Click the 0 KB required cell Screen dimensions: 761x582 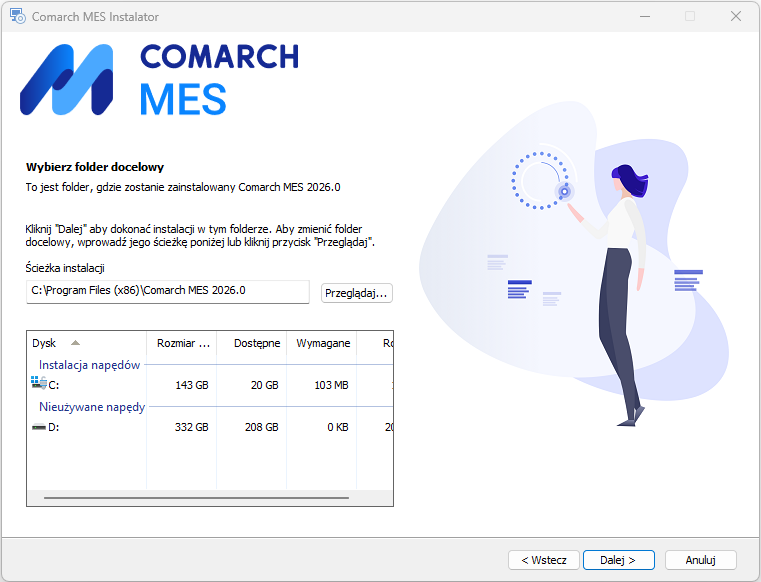[338, 427]
